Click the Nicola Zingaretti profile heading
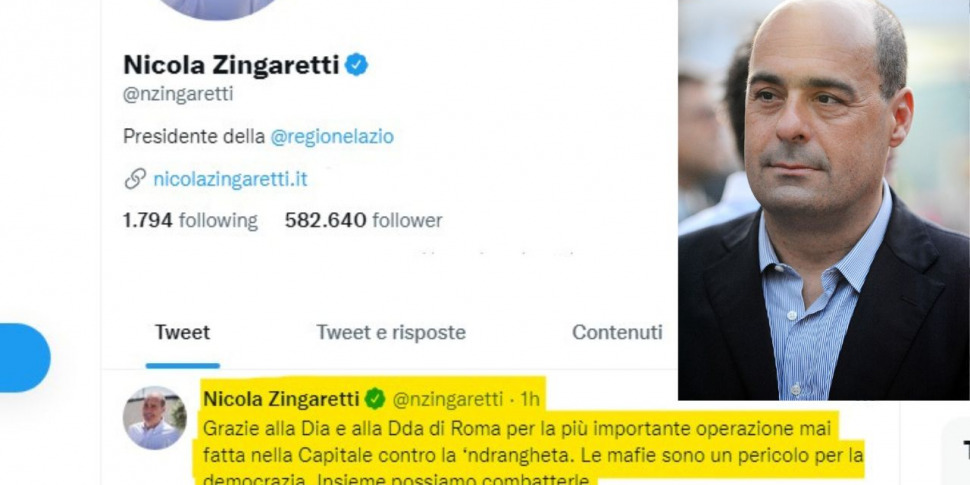Image resolution: width=970 pixels, height=485 pixels. click(231, 65)
